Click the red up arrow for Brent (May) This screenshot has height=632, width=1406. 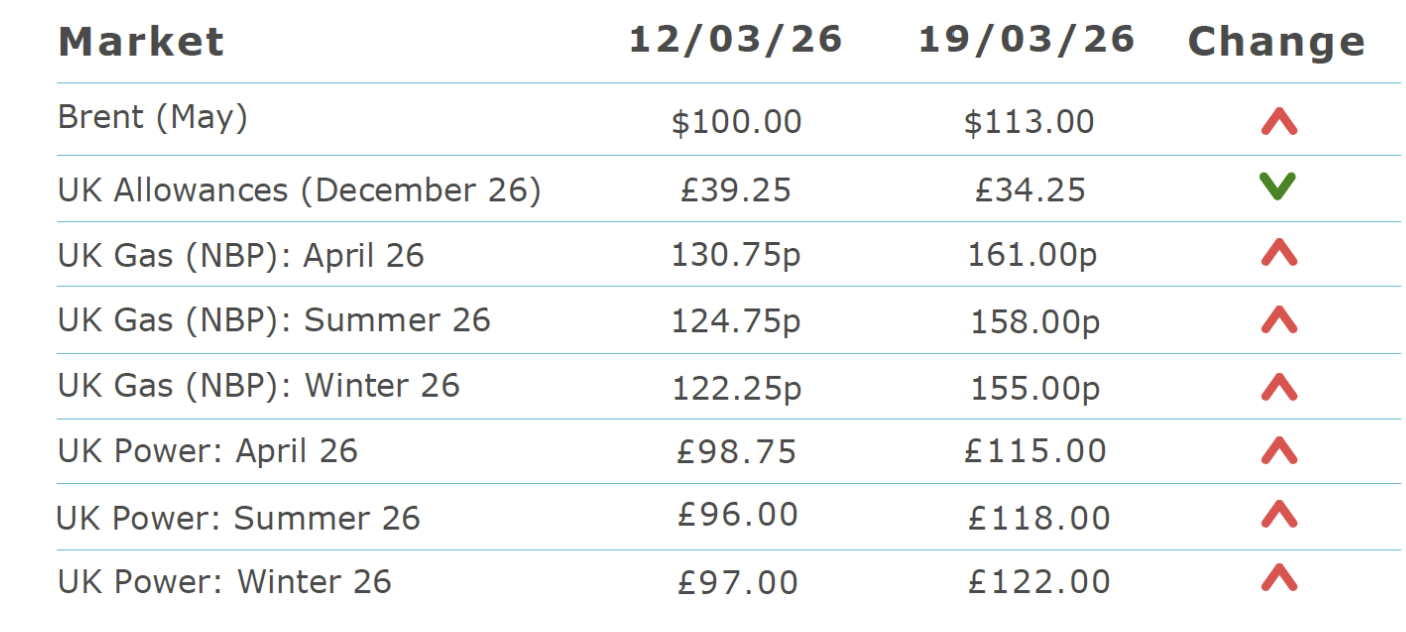(1278, 122)
